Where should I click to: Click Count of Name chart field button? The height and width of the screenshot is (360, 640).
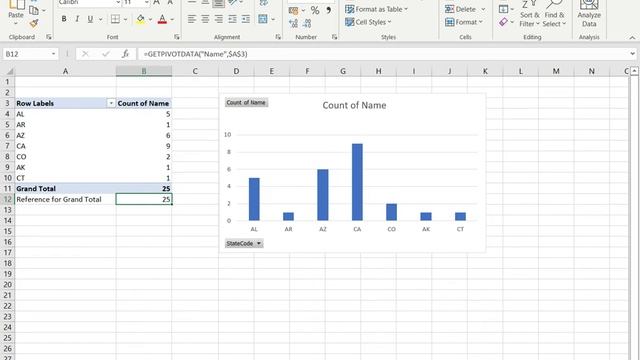click(x=246, y=102)
